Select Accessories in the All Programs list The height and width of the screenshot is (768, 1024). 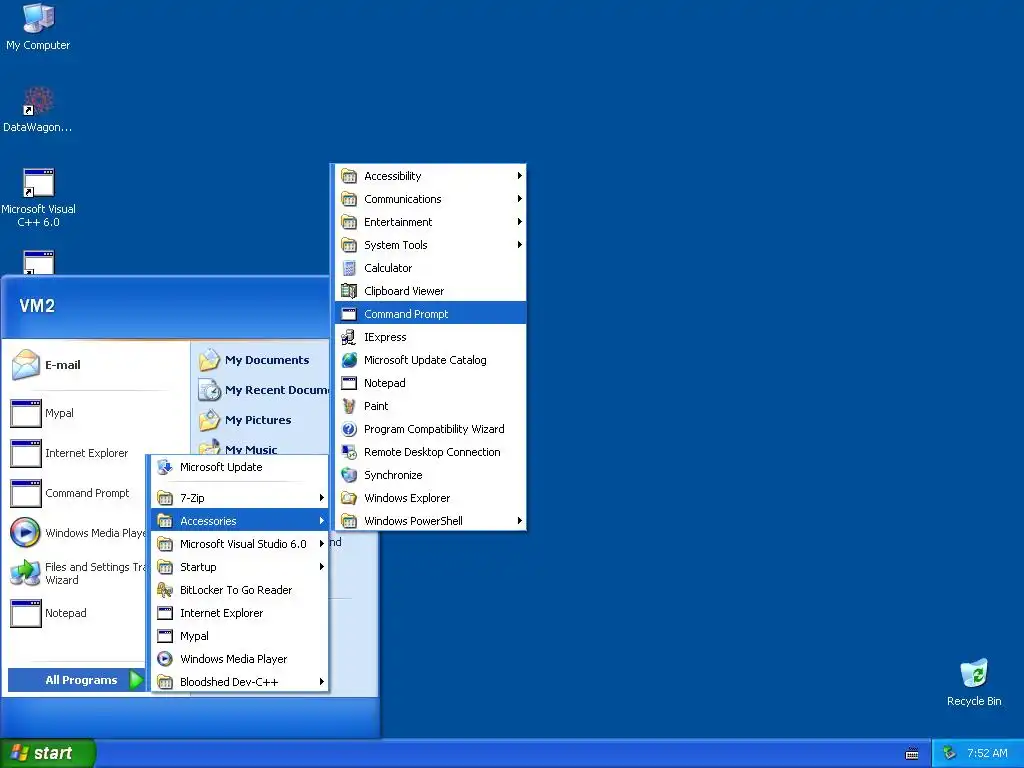click(x=240, y=520)
